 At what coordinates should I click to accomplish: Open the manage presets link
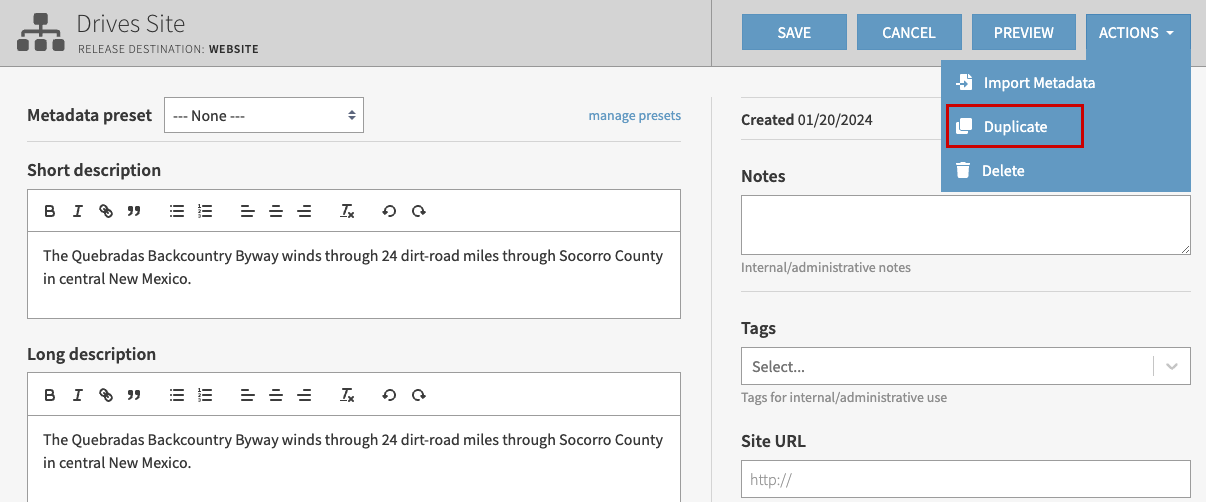[x=635, y=116]
